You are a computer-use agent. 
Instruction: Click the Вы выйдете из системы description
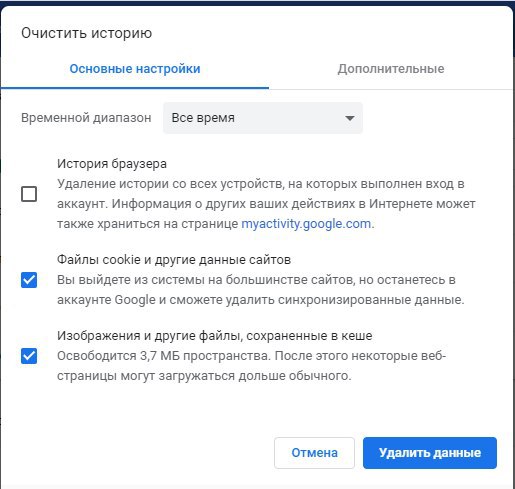[261, 290]
